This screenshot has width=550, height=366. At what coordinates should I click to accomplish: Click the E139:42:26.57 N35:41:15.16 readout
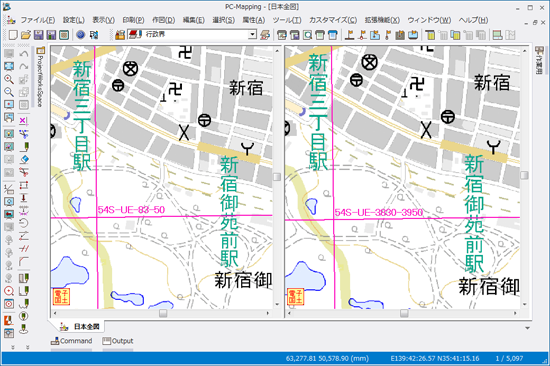click(x=435, y=359)
